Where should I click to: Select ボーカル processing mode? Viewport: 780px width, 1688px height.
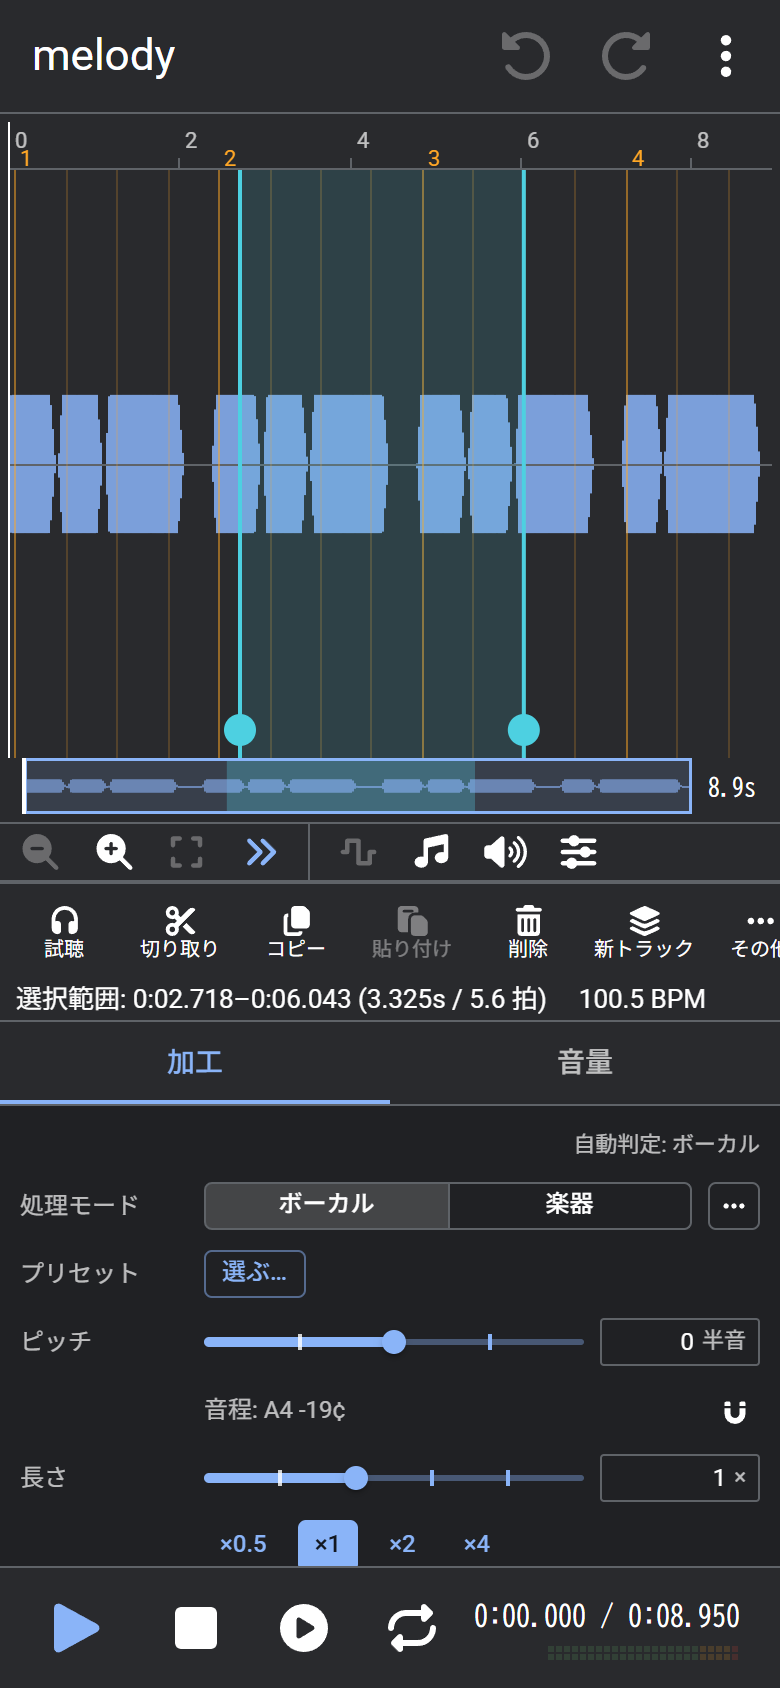click(327, 1205)
